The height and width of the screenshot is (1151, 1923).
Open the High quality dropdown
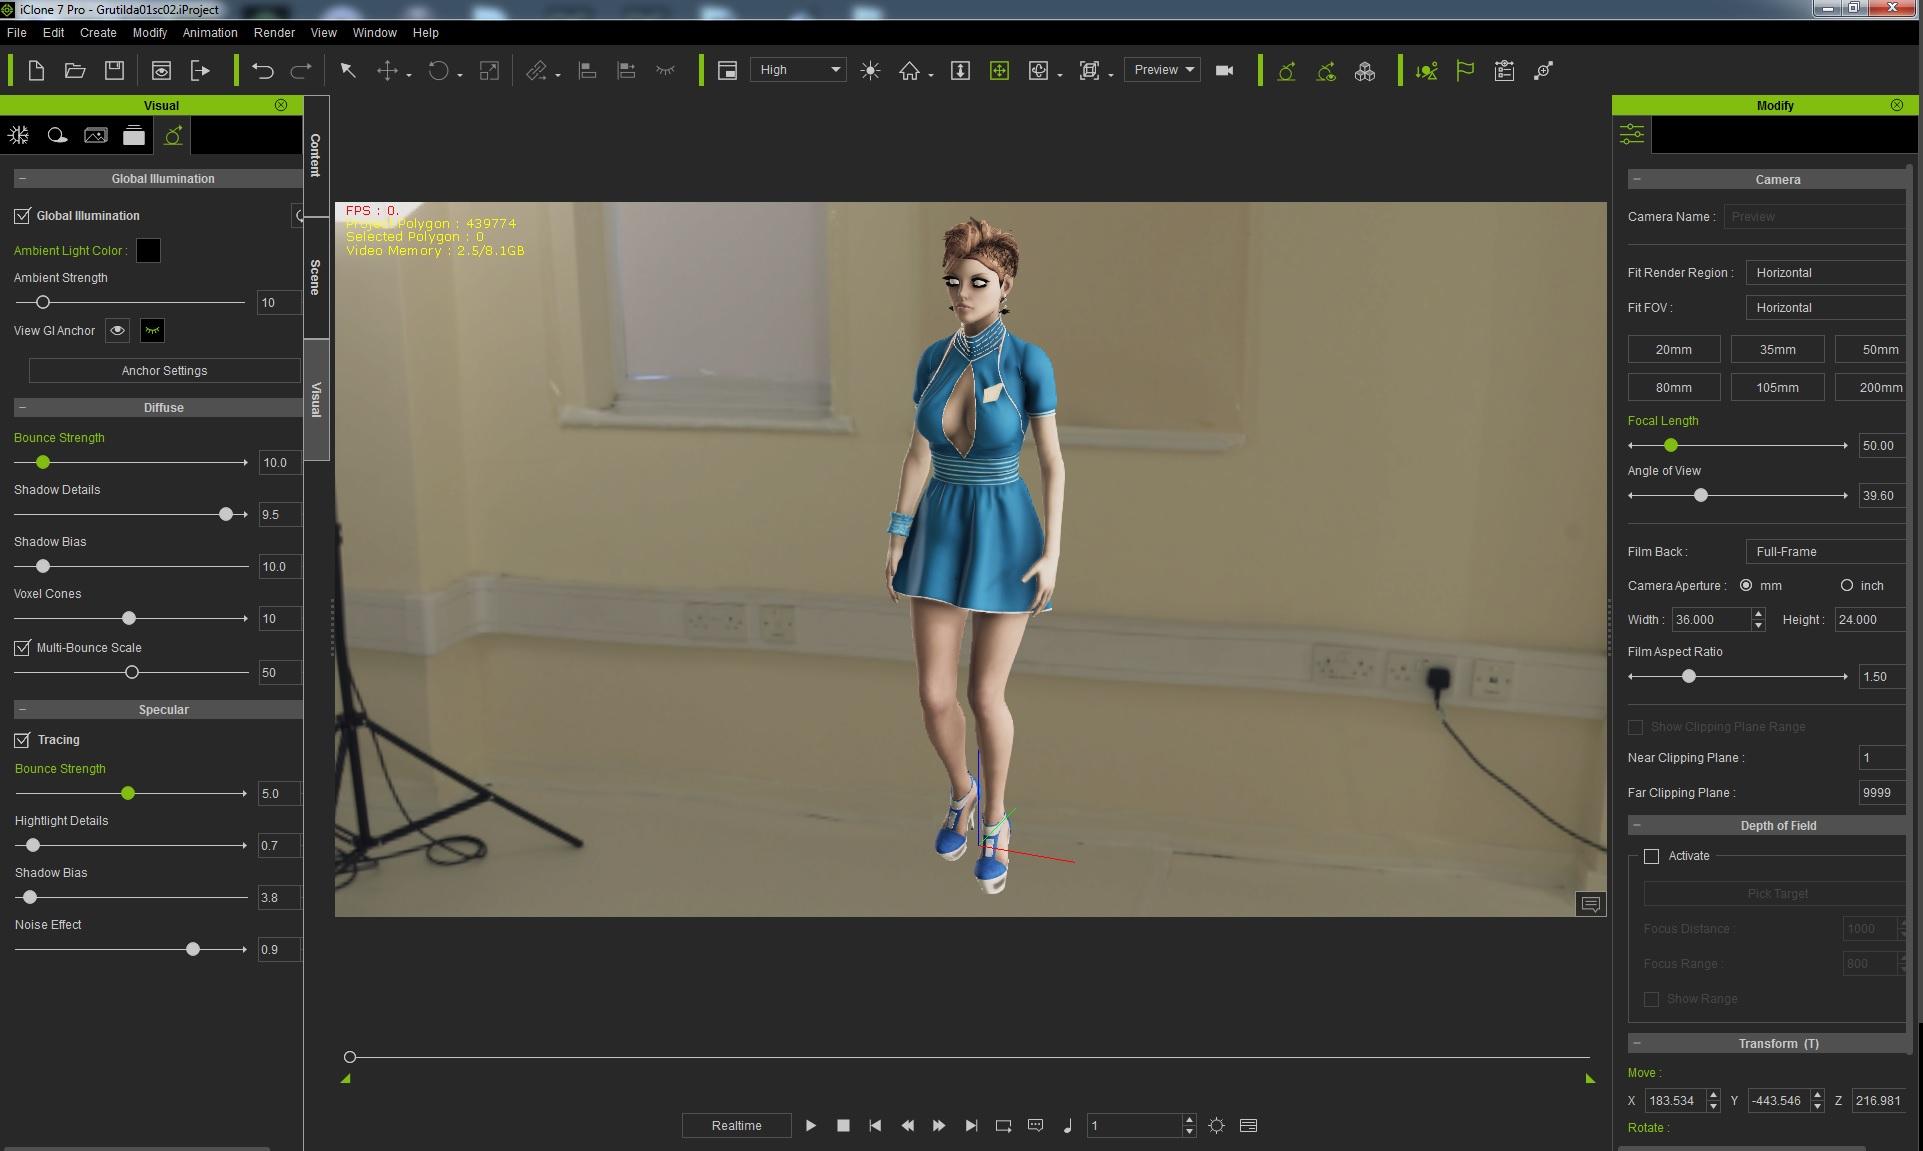click(798, 70)
